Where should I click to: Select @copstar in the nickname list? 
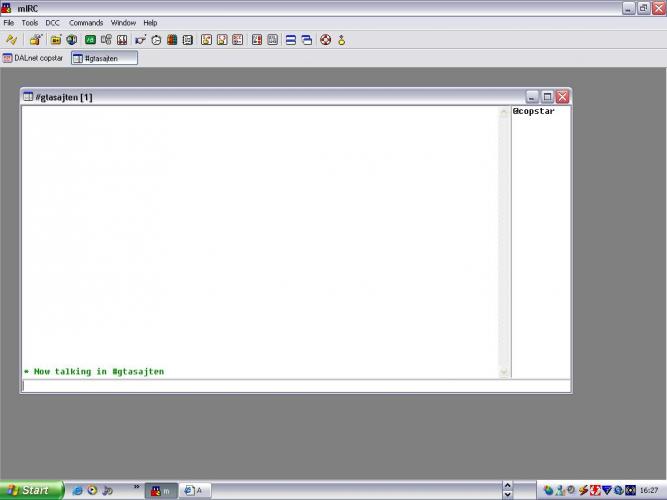click(534, 111)
